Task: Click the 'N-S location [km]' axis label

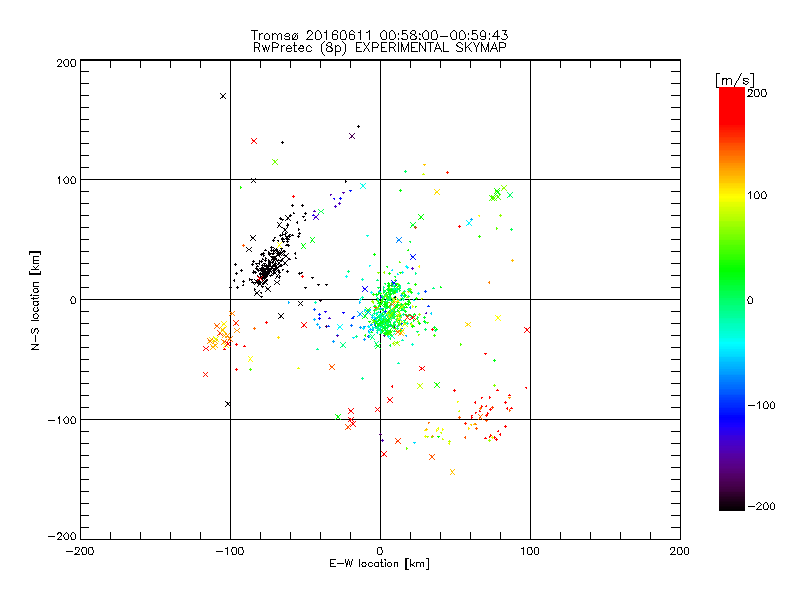Action: (35, 301)
